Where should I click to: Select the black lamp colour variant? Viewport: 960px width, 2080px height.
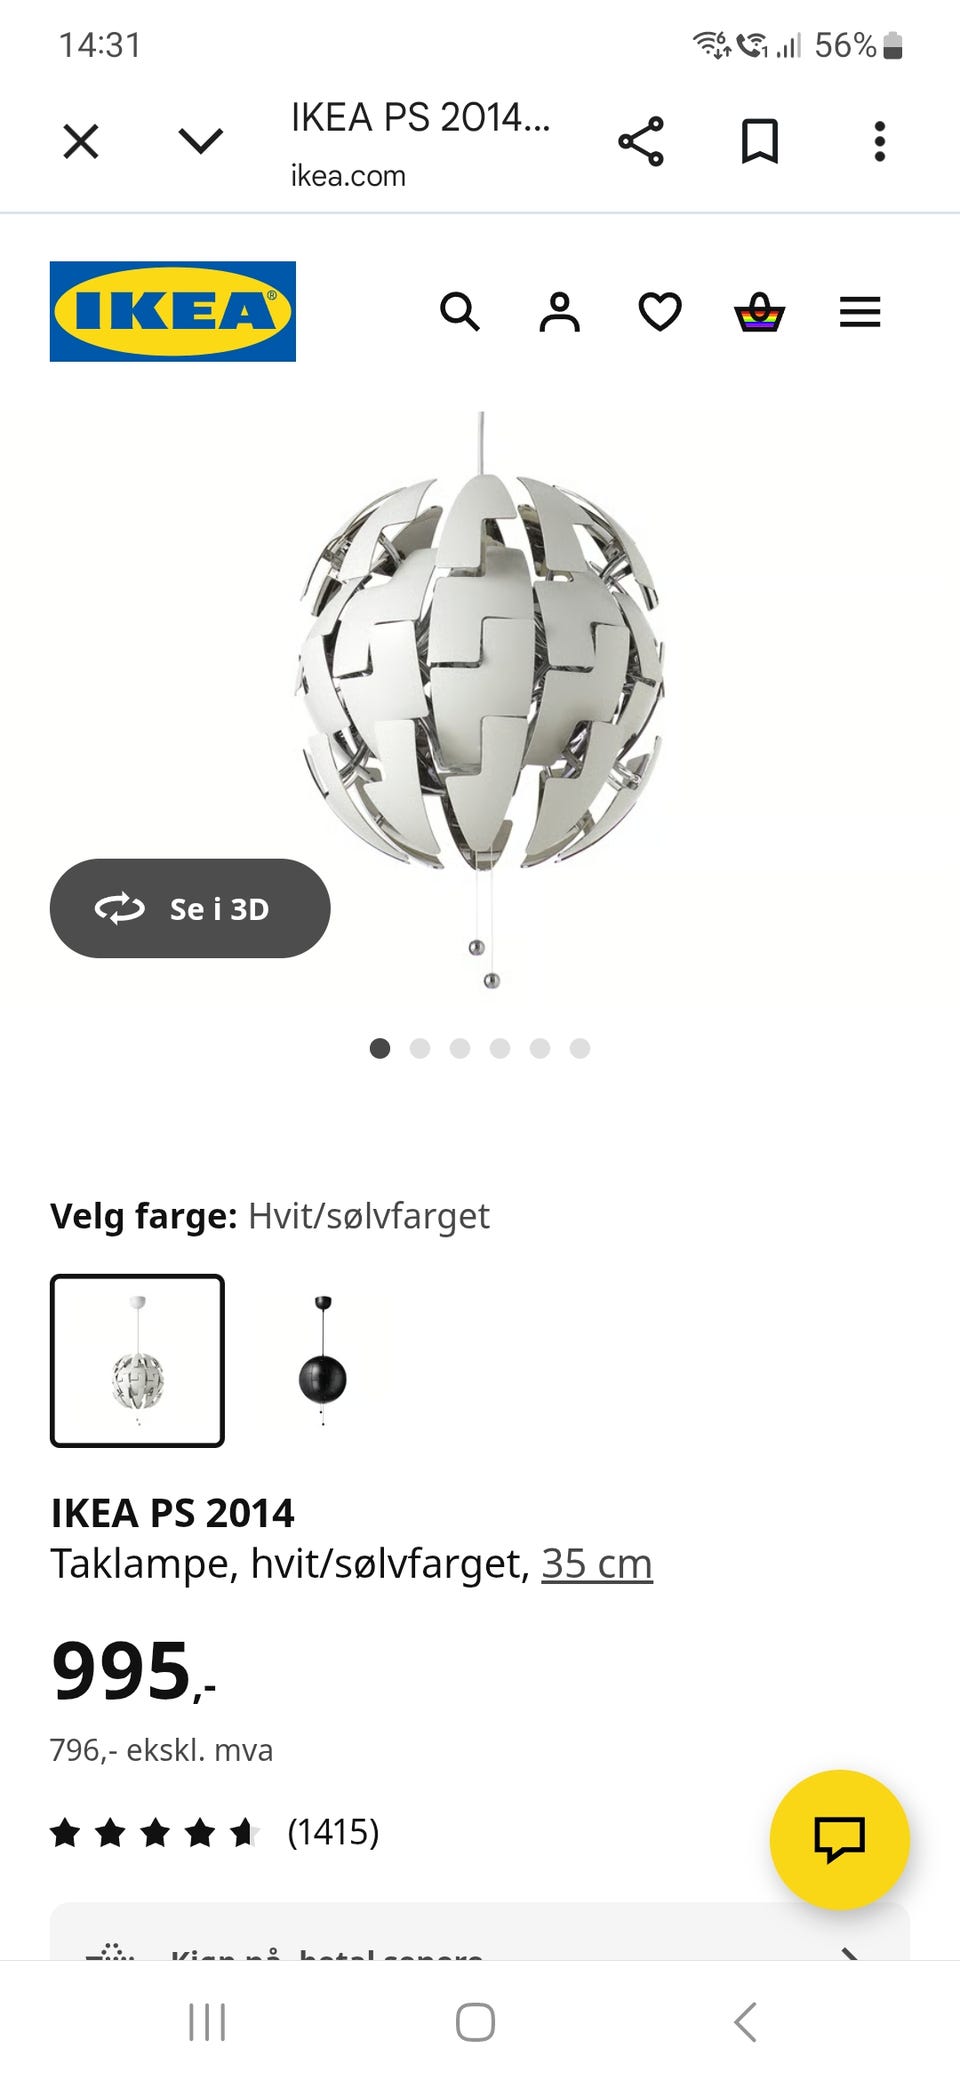coord(322,1360)
